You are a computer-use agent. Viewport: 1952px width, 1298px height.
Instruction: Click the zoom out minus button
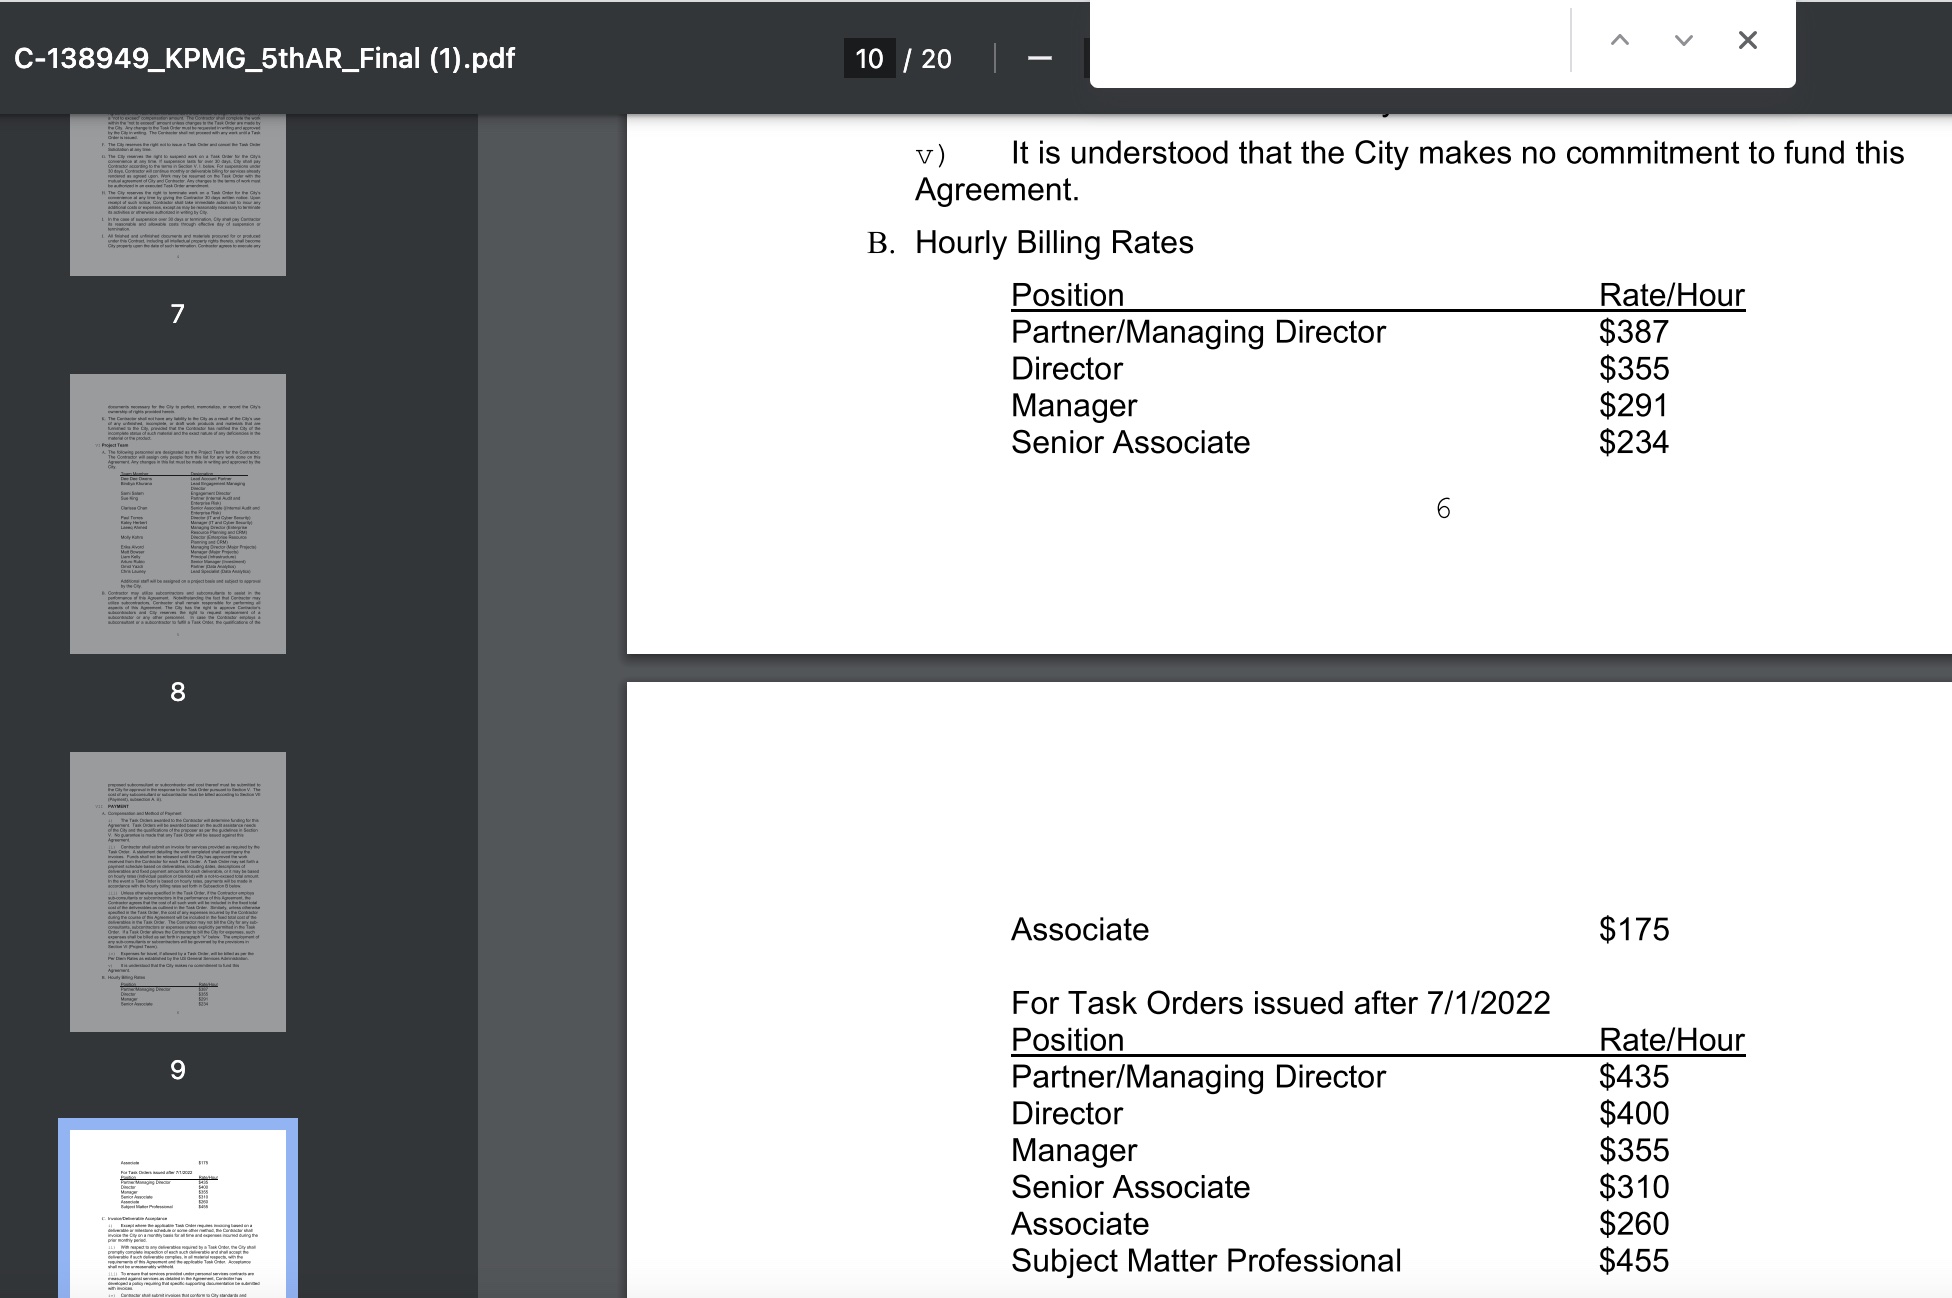tap(1039, 59)
